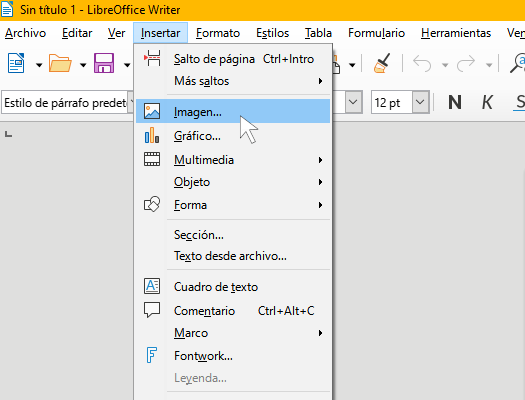Screen dimensions: 525x400
Task: Select Gráfico... menu entry
Action: coord(233,136)
